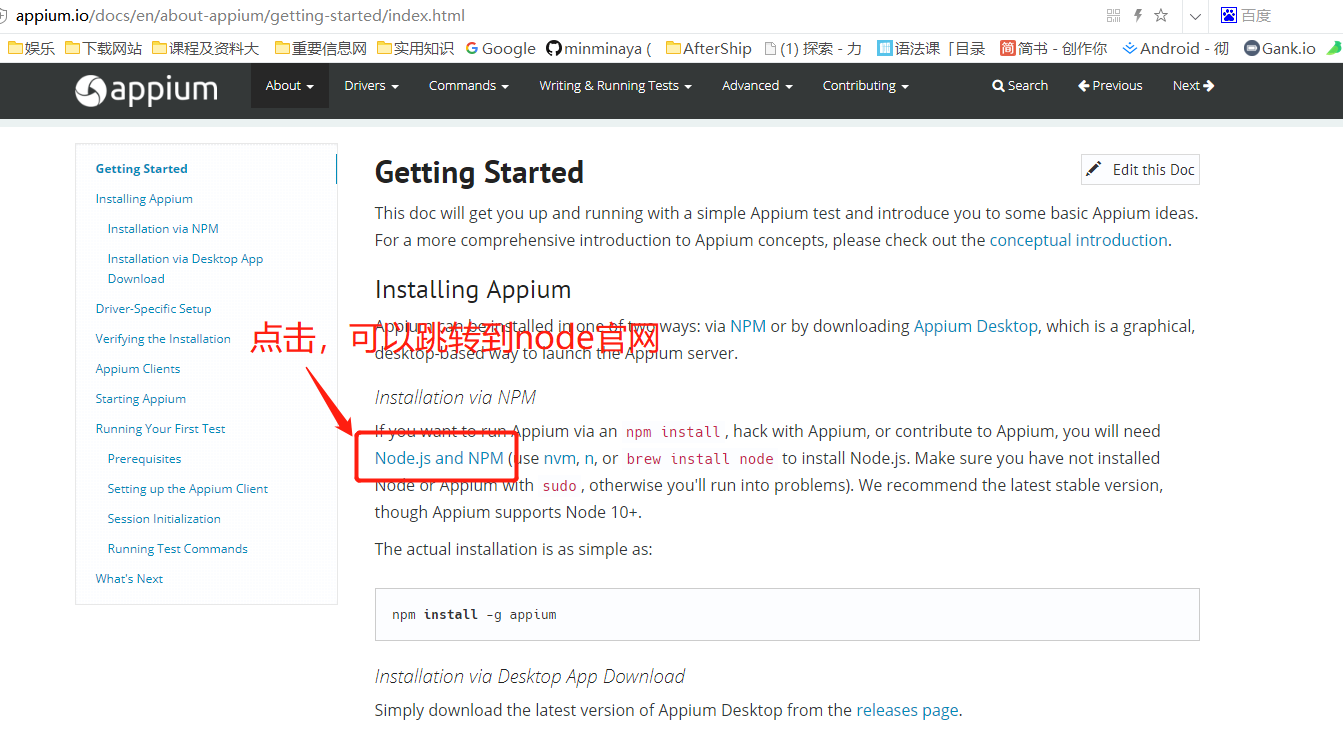Viewport: 1343px width, 749px height.
Task: Open the 实用知识 bookmark folder
Action: (x=415, y=48)
